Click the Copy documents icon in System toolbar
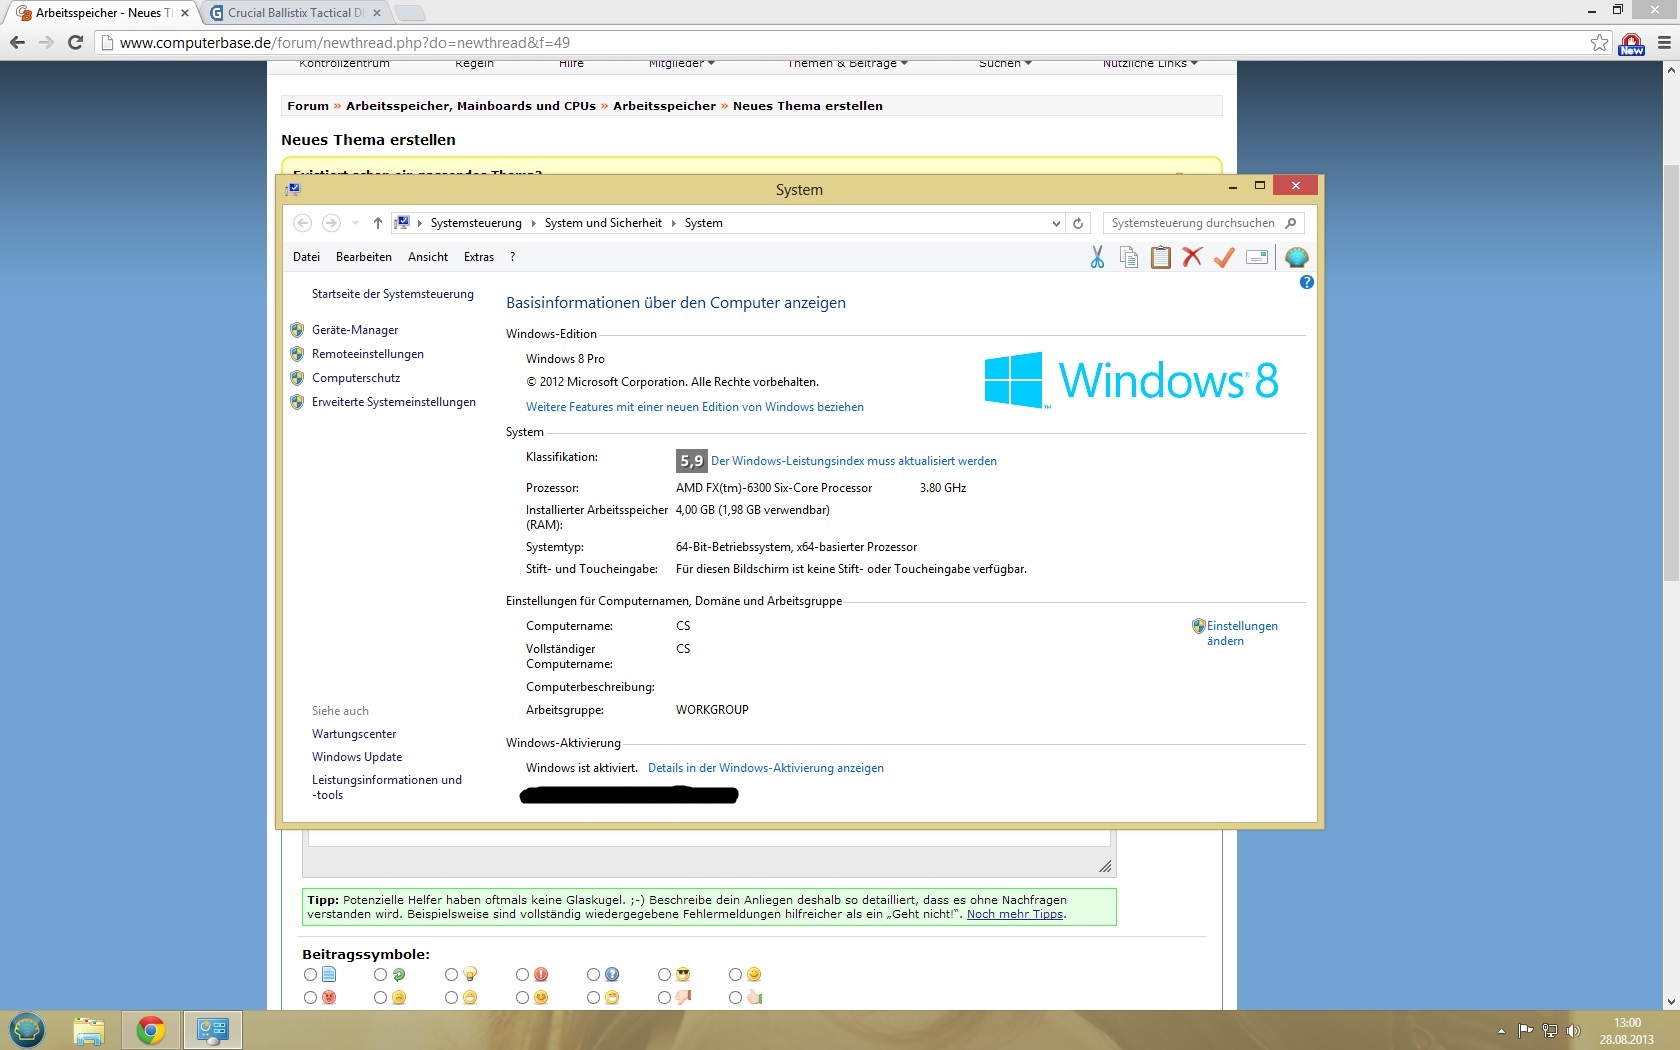Viewport: 1680px width, 1050px height. point(1129,258)
